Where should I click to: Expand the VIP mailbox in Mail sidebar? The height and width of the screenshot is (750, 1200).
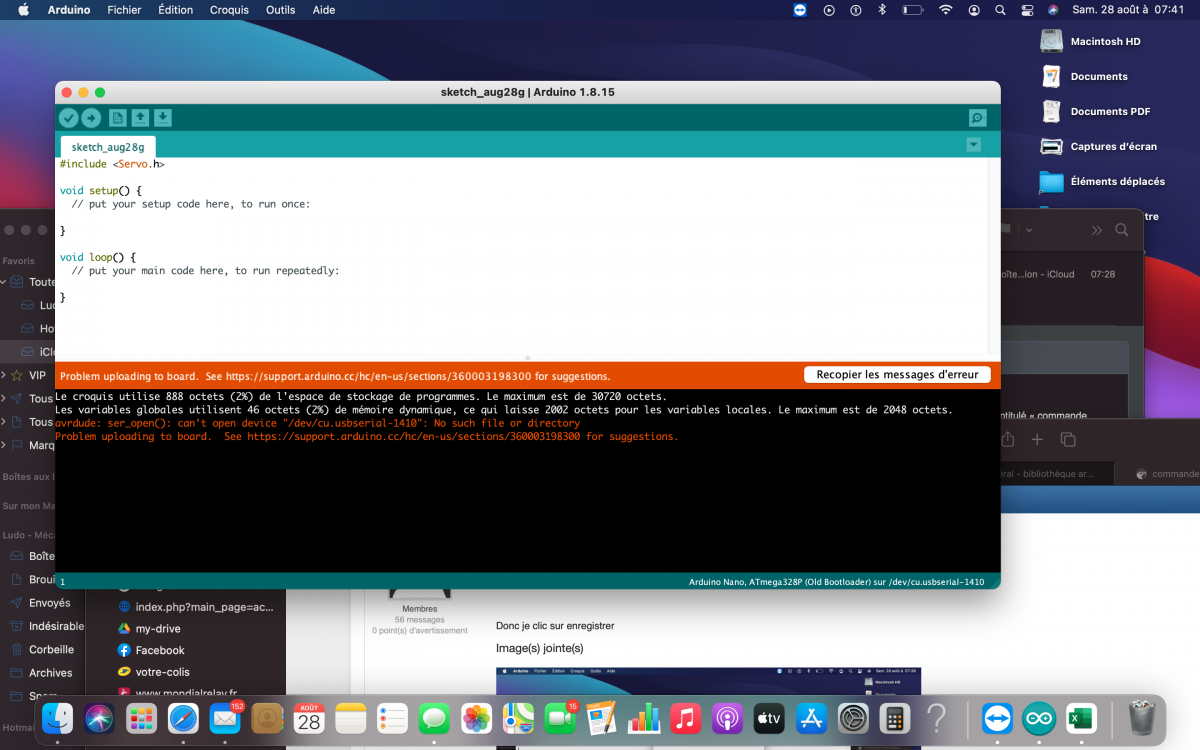click(x=5, y=375)
